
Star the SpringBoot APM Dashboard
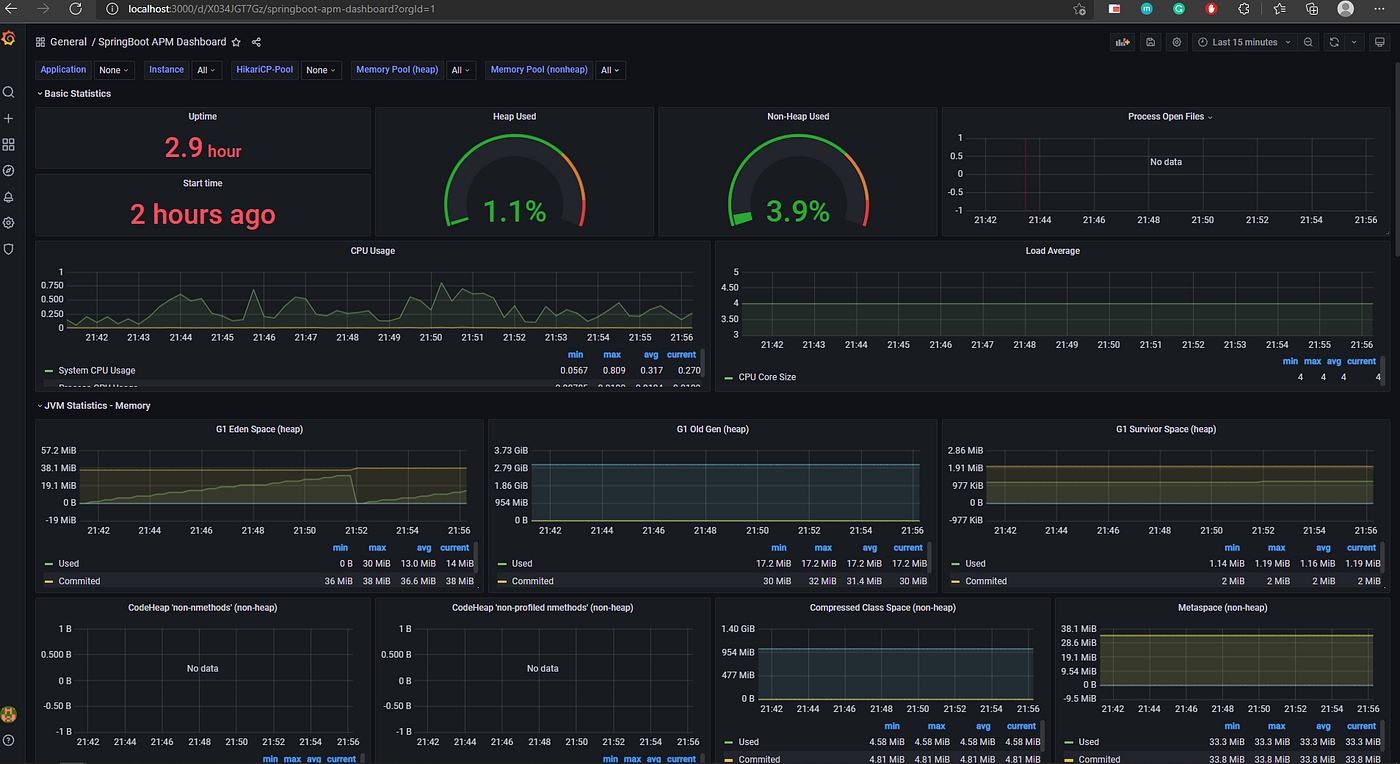coord(236,42)
